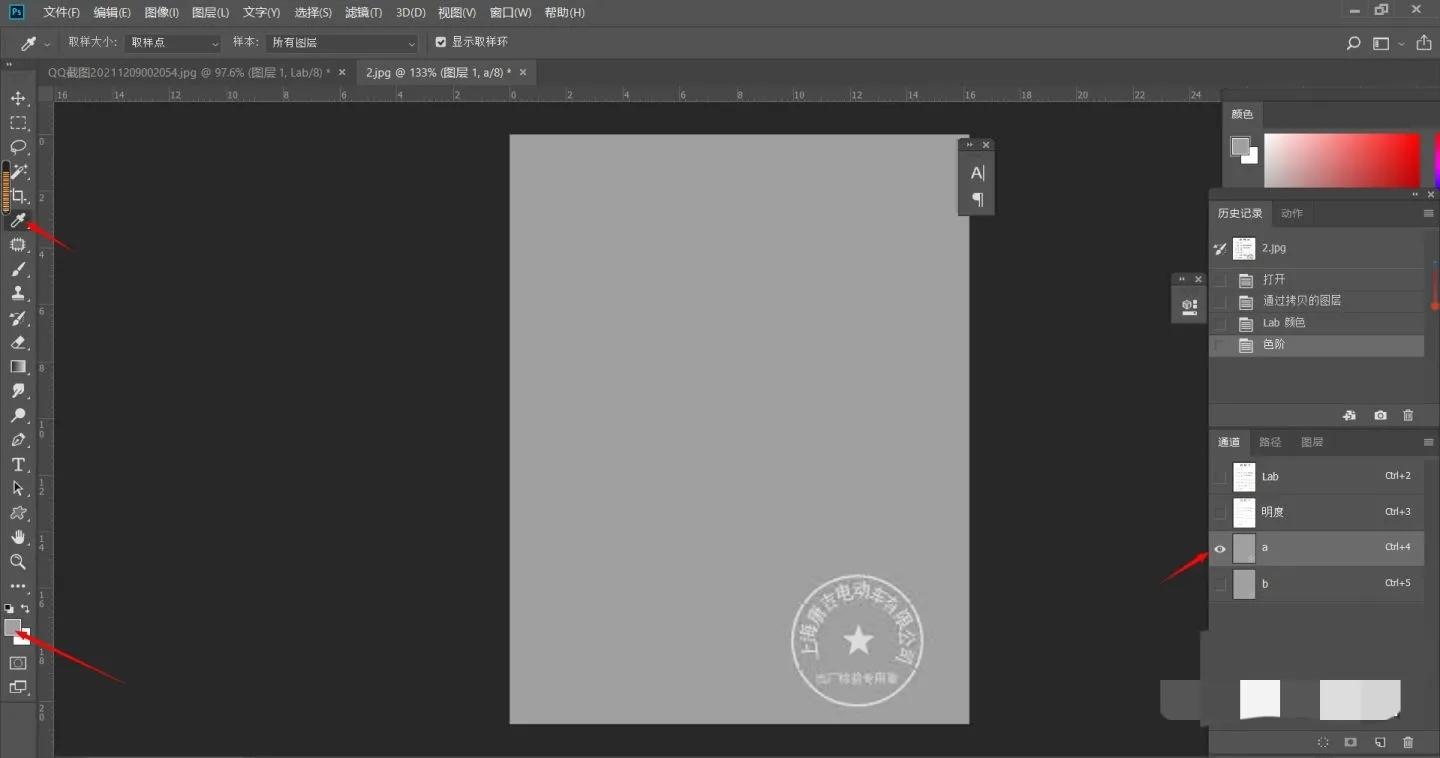Open the sample layers dropdown (所有图层)
The image size is (1440, 758).
click(x=342, y=43)
